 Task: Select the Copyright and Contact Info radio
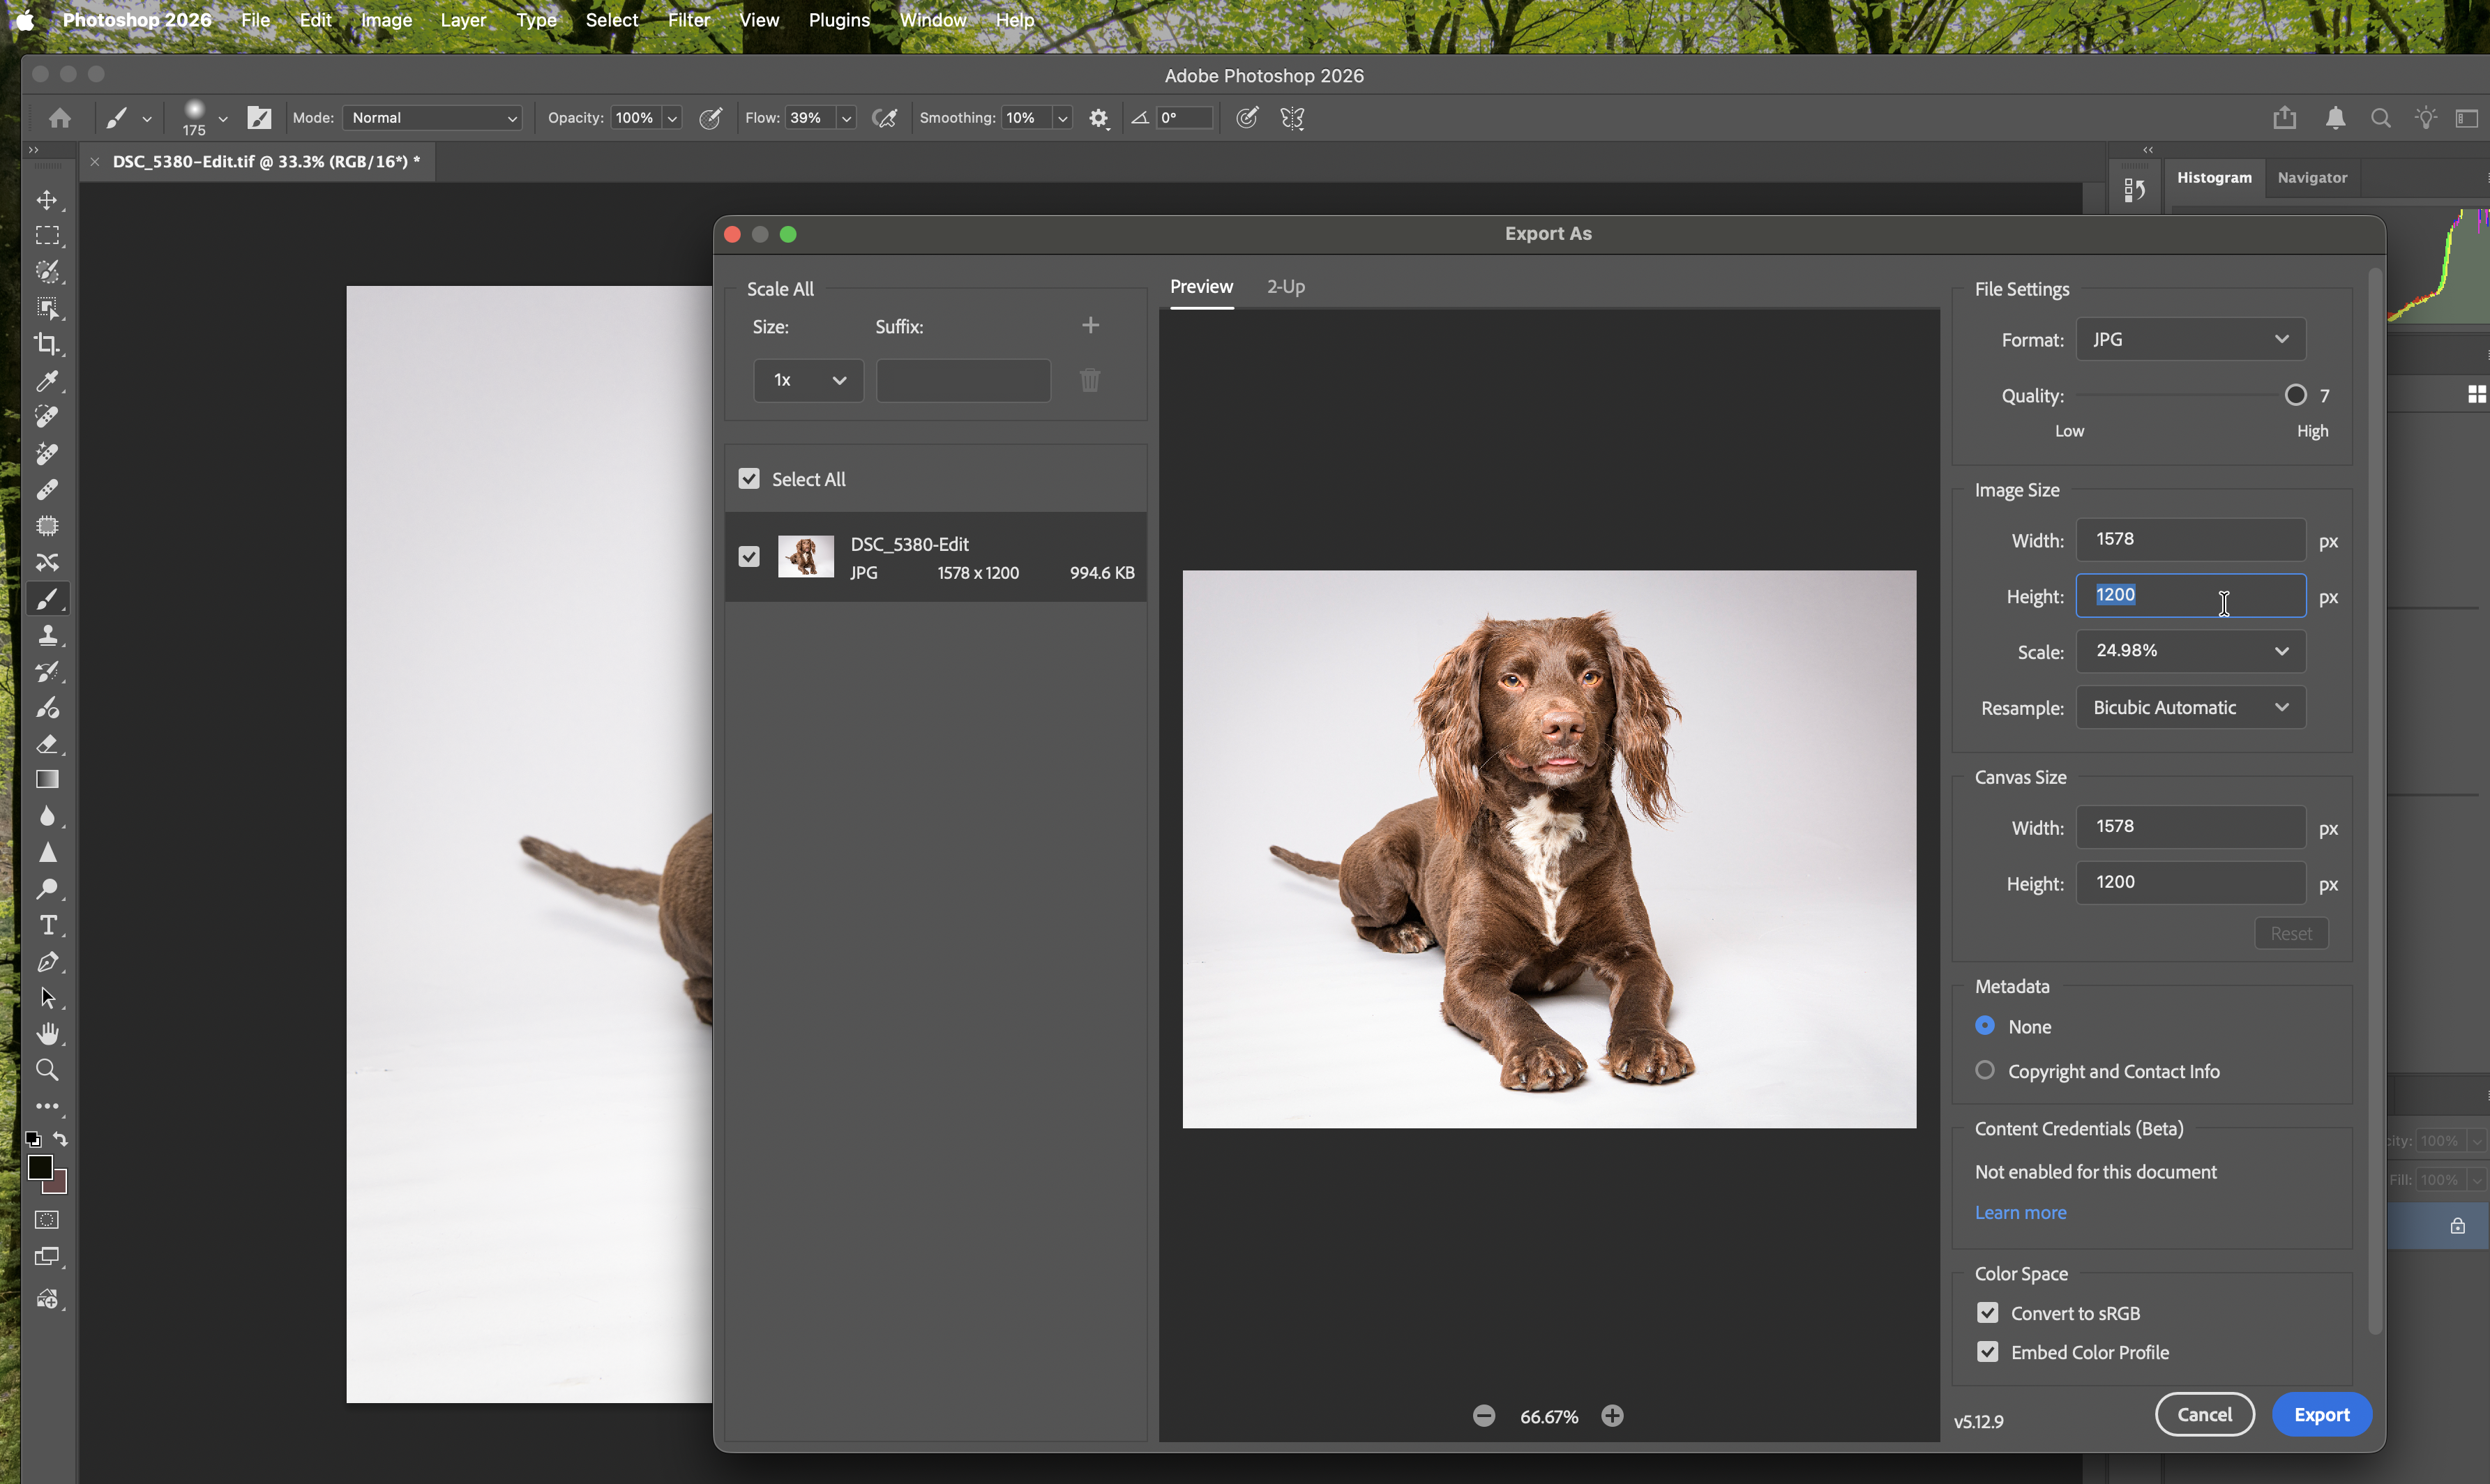click(x=1984, y=1070)
